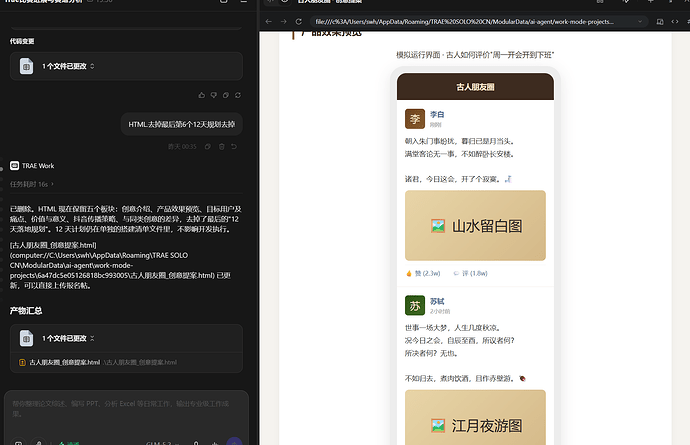Open the 古人朋友圈_创意提案.html file entry
The height and width of the screenshot is (445, 690).
[x=126, y=362]
